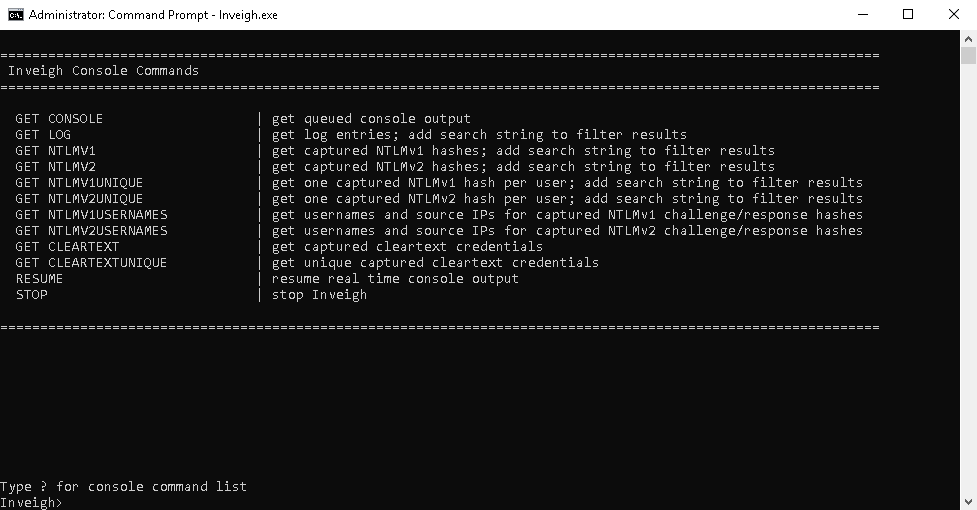This screenshot has width=977, height=510.
Task: Click the 'Inveigh Console Commands' heading
Action: tap(103, 70)
